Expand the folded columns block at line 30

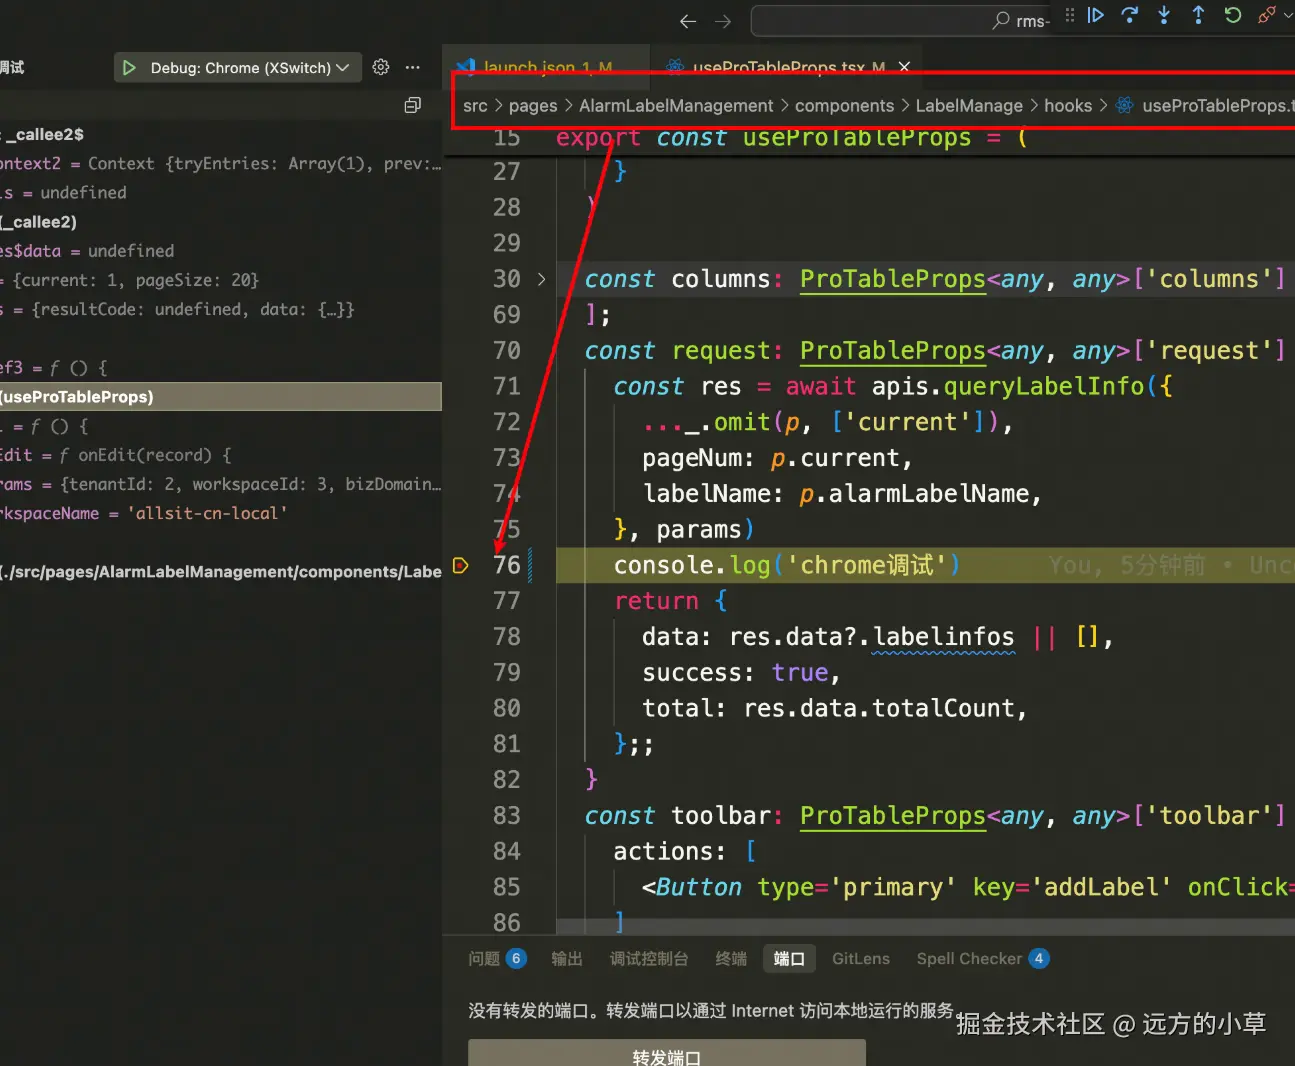coord(542,279)
